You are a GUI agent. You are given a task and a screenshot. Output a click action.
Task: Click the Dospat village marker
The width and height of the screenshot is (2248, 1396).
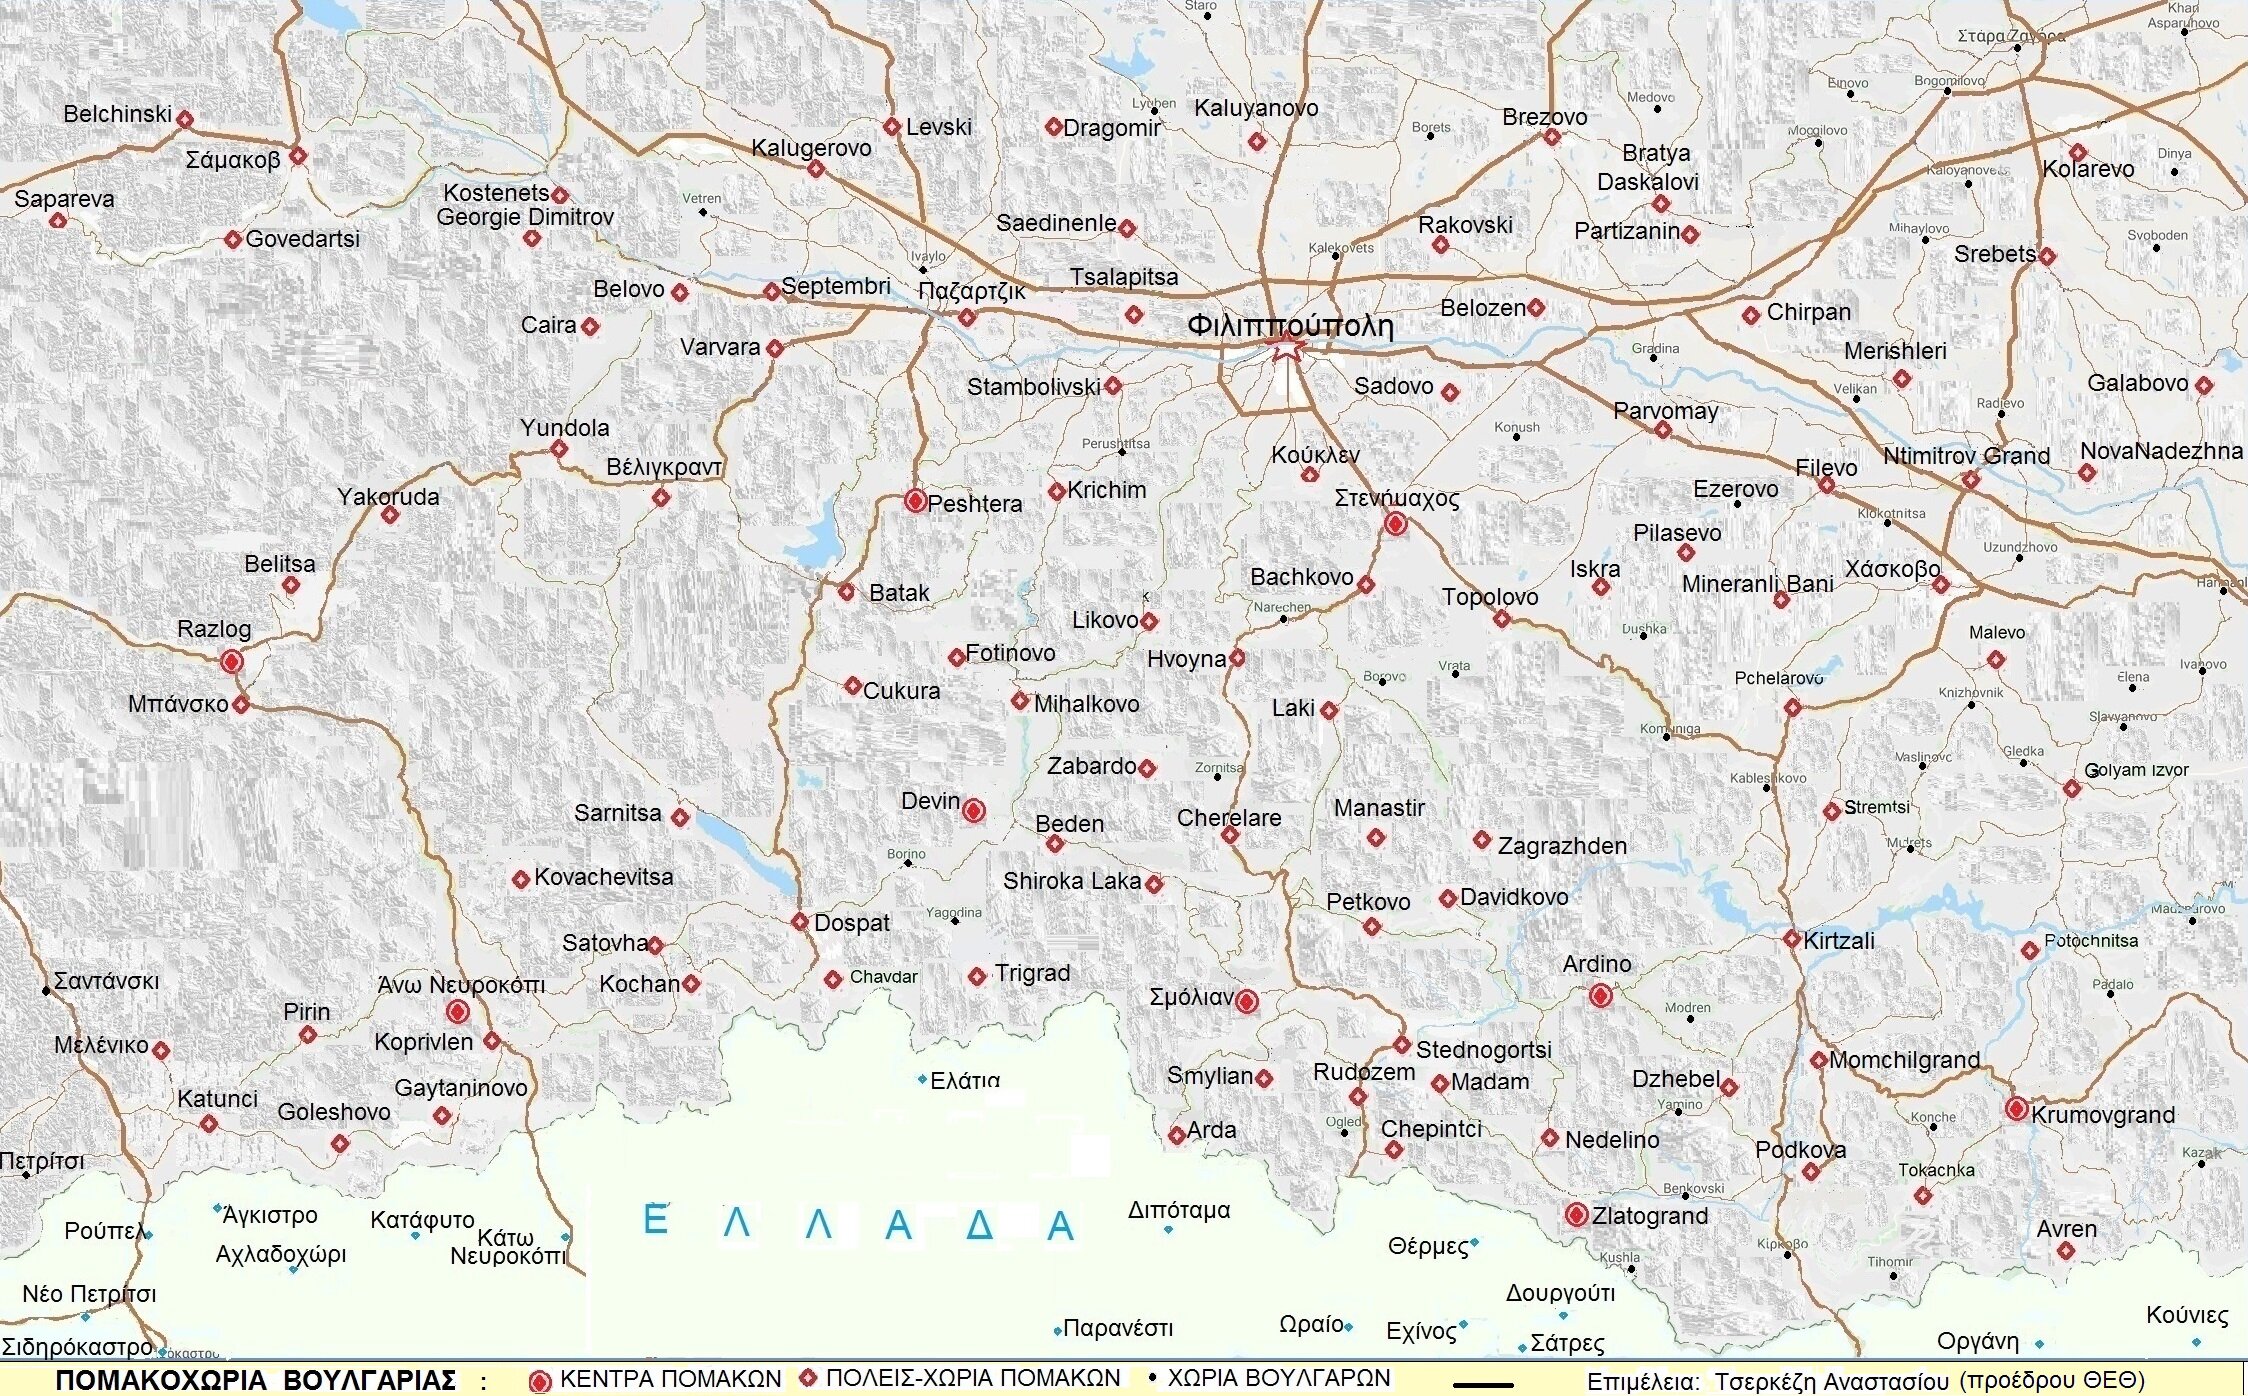click(x=800, y=921)
